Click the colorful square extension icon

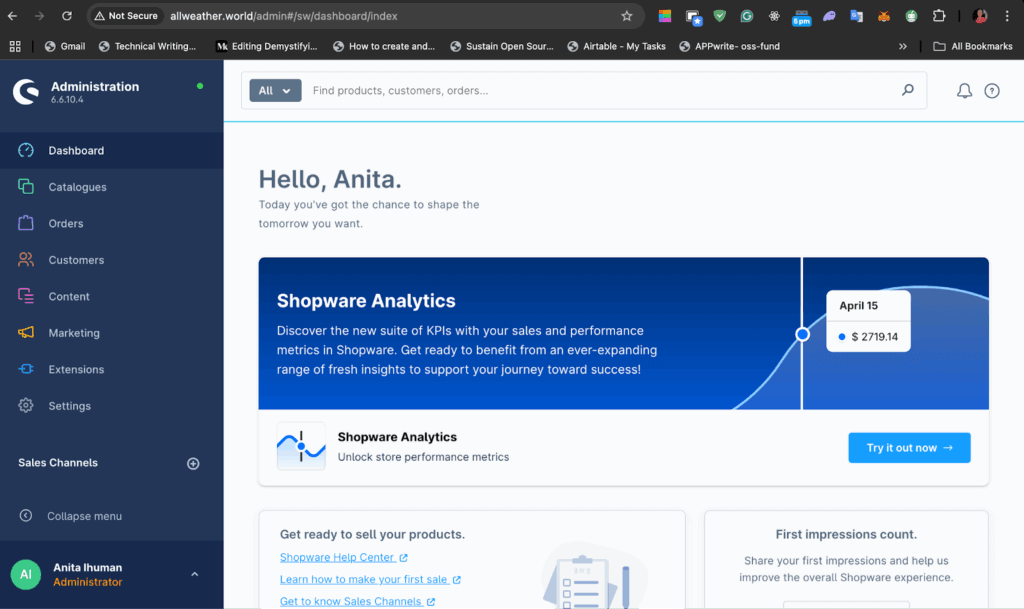[x=665, y=16]
